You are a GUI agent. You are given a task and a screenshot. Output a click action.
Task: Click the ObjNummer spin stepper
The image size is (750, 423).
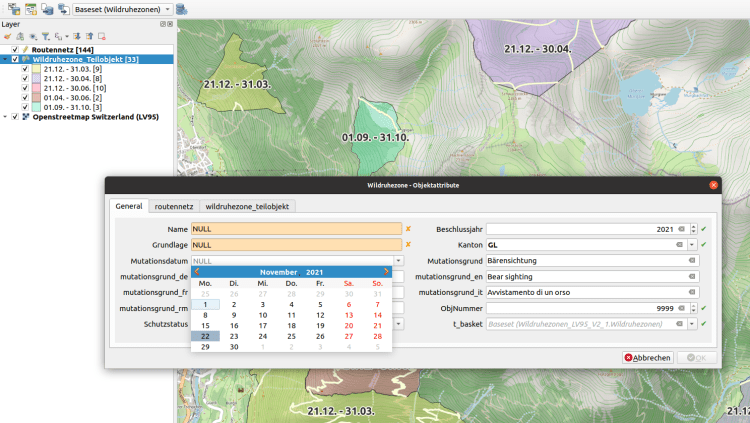pos(694,308)
